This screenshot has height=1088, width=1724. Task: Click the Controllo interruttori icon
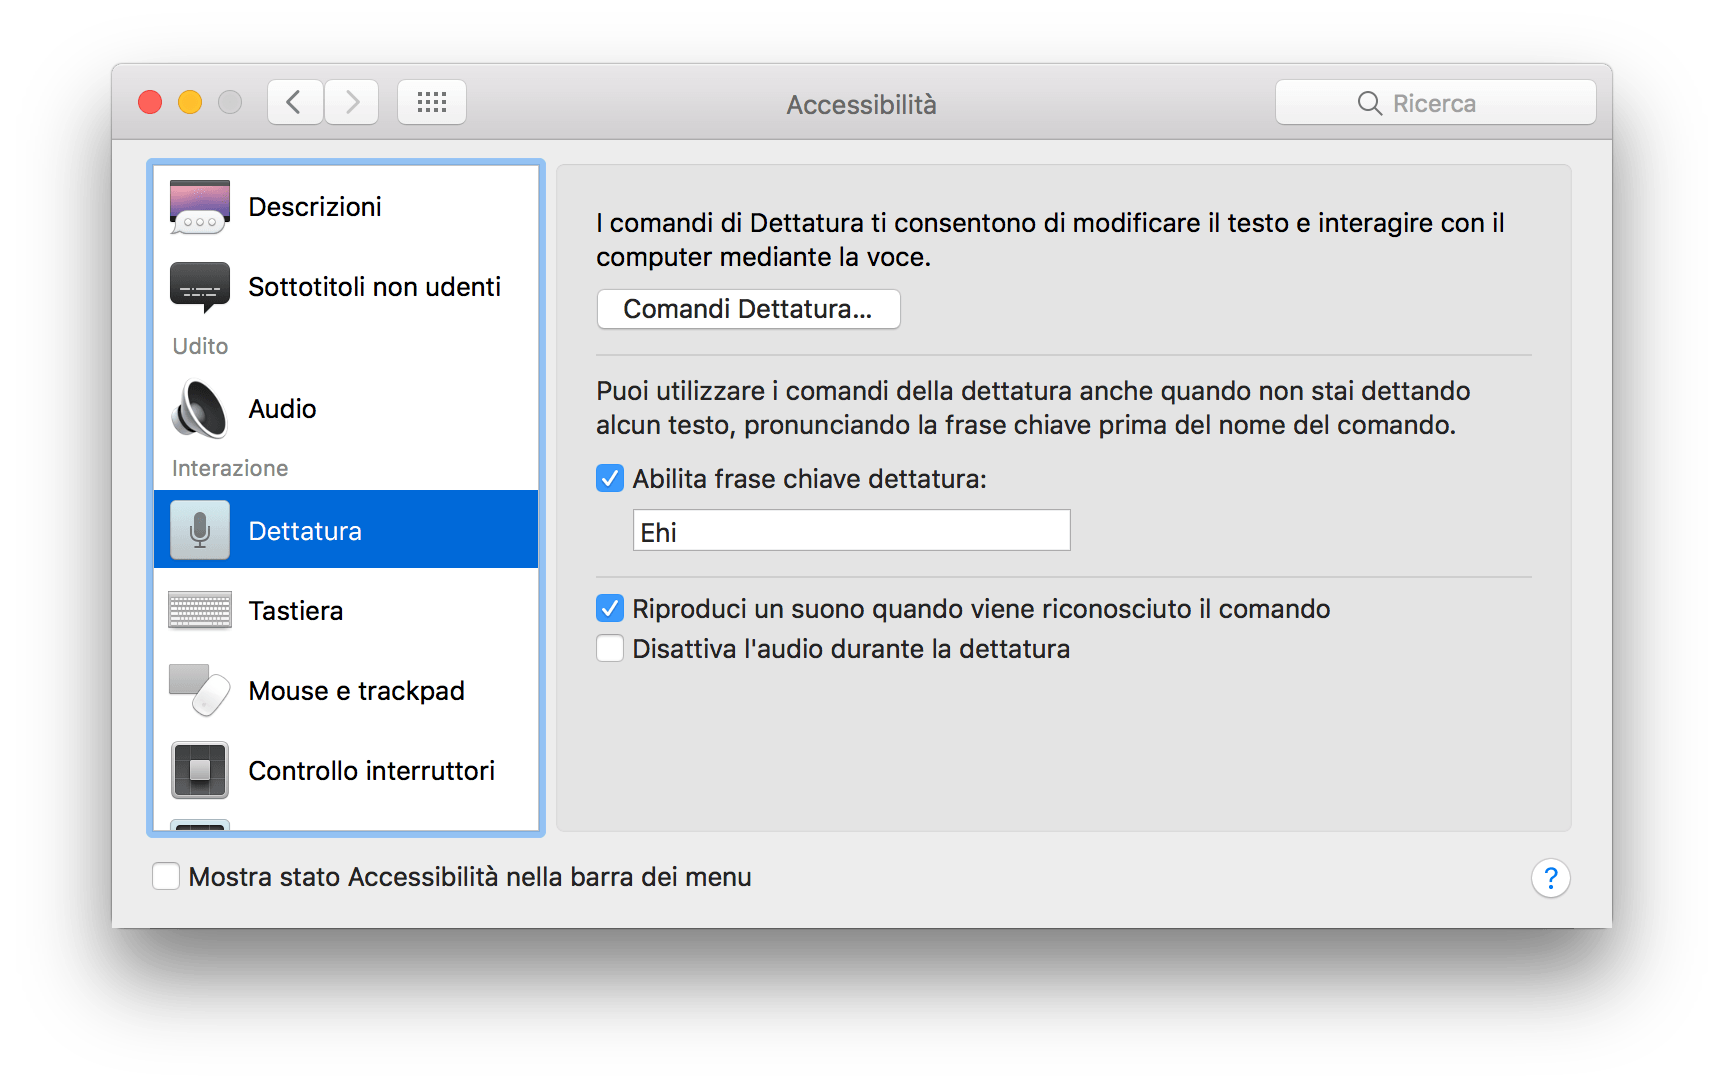[200, 770]
